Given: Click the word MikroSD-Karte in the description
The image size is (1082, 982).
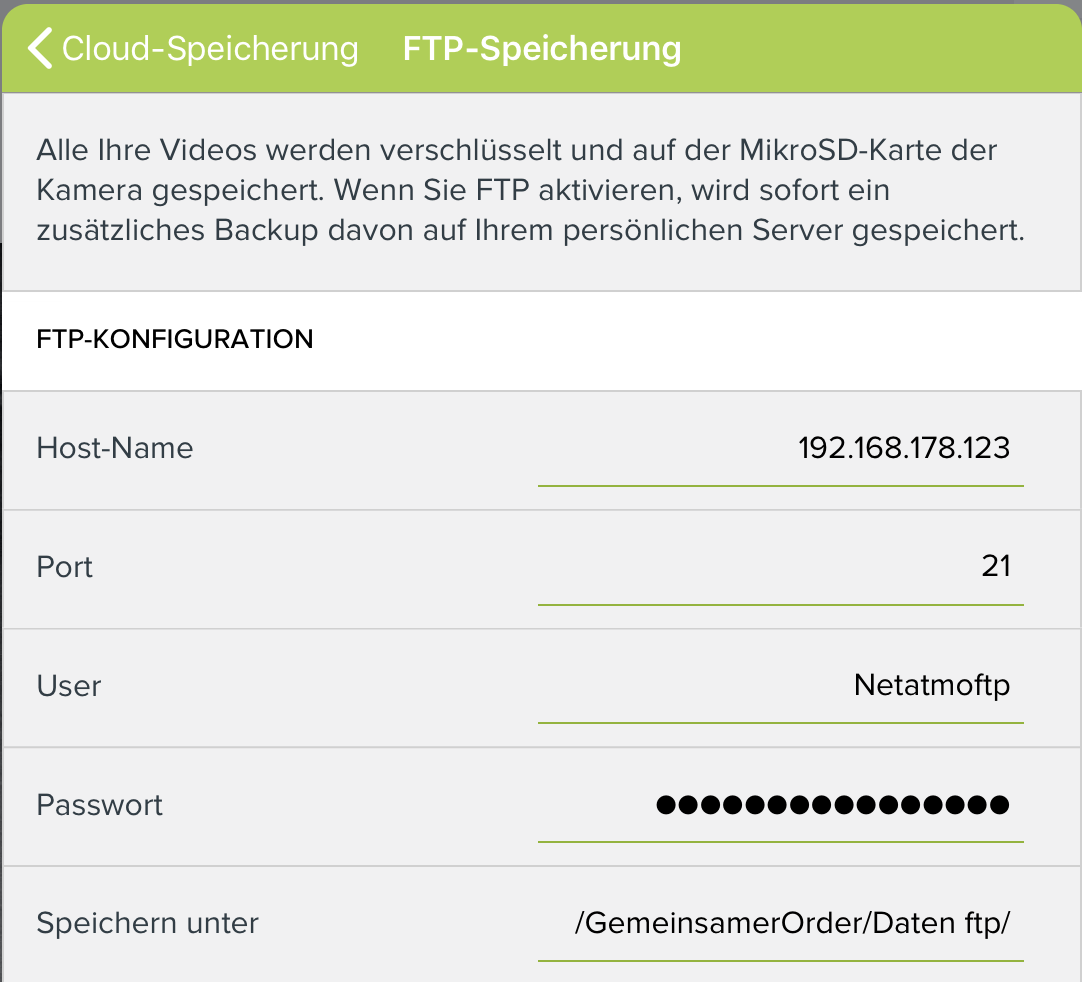Looking at the screenshot, I should pyautogui.click(x=840, y=150).
